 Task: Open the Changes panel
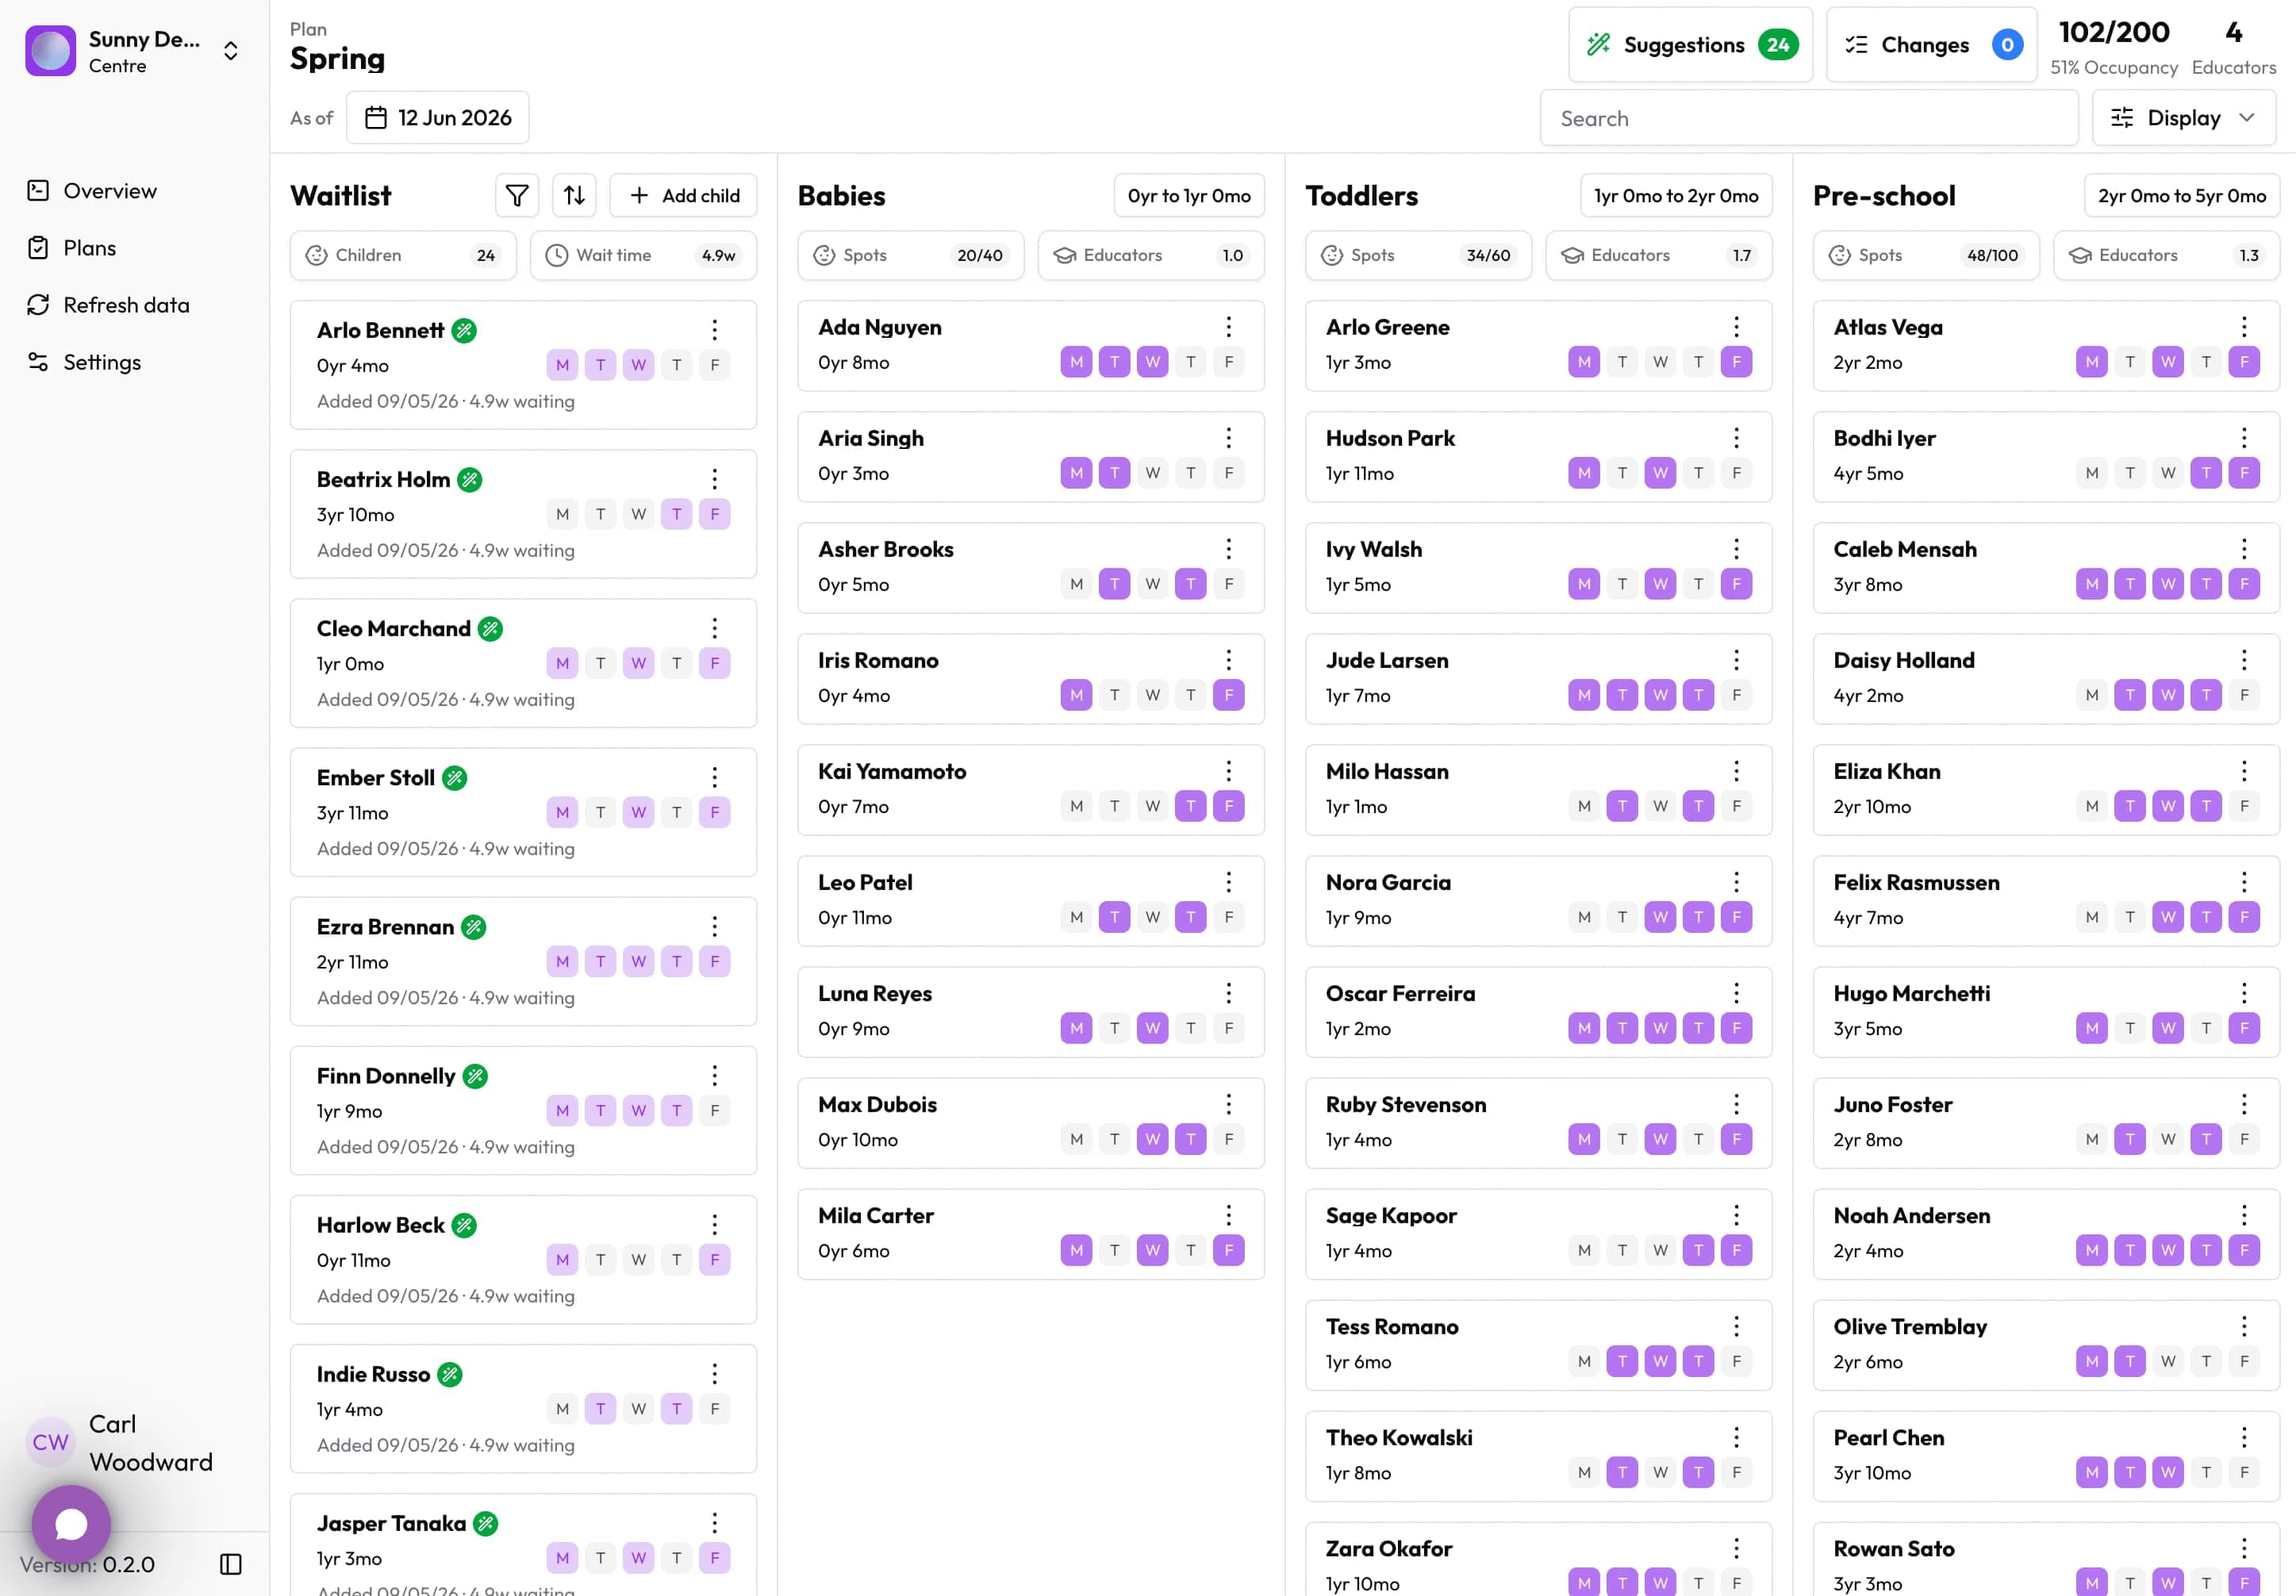(x=1931, y=45)
